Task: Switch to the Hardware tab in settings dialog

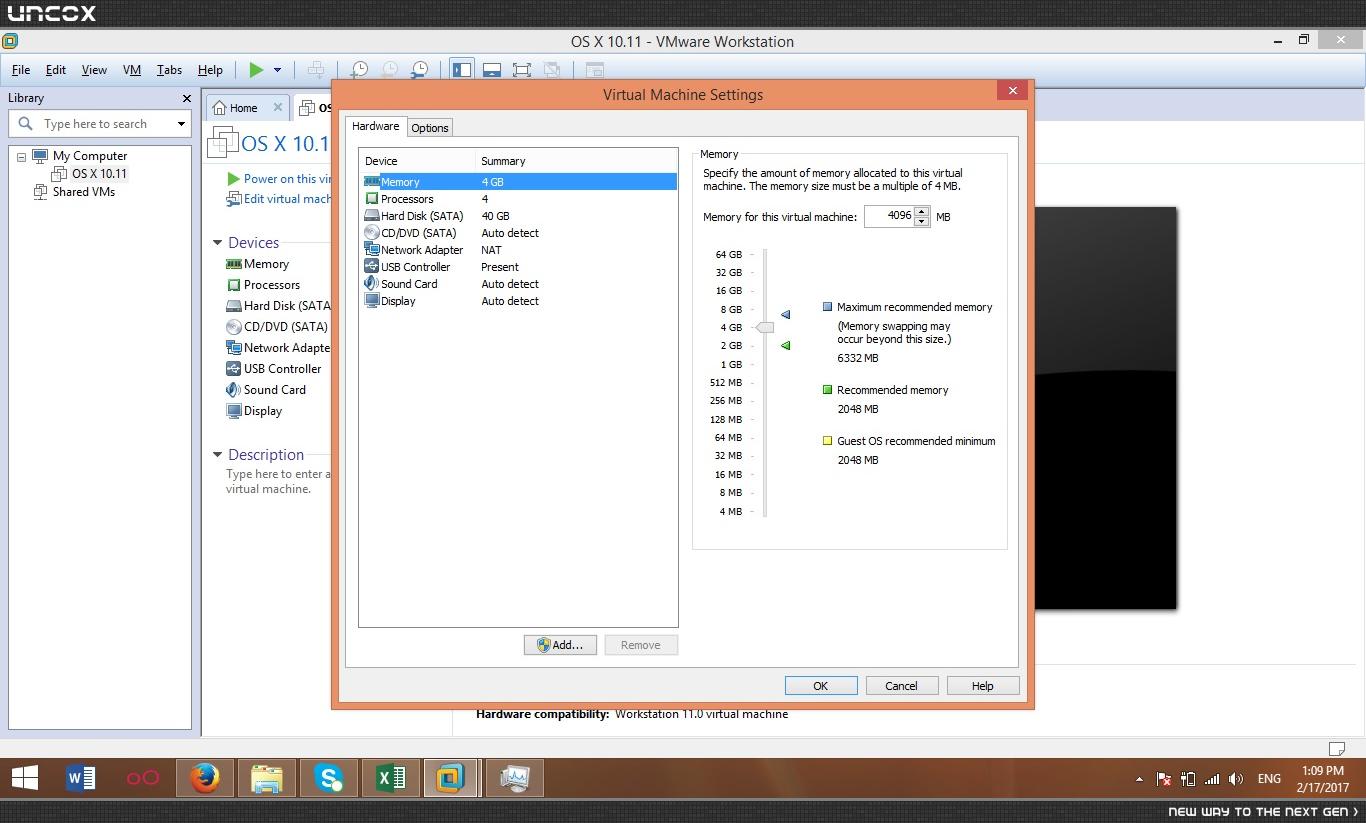Action: tap(376, 126)
